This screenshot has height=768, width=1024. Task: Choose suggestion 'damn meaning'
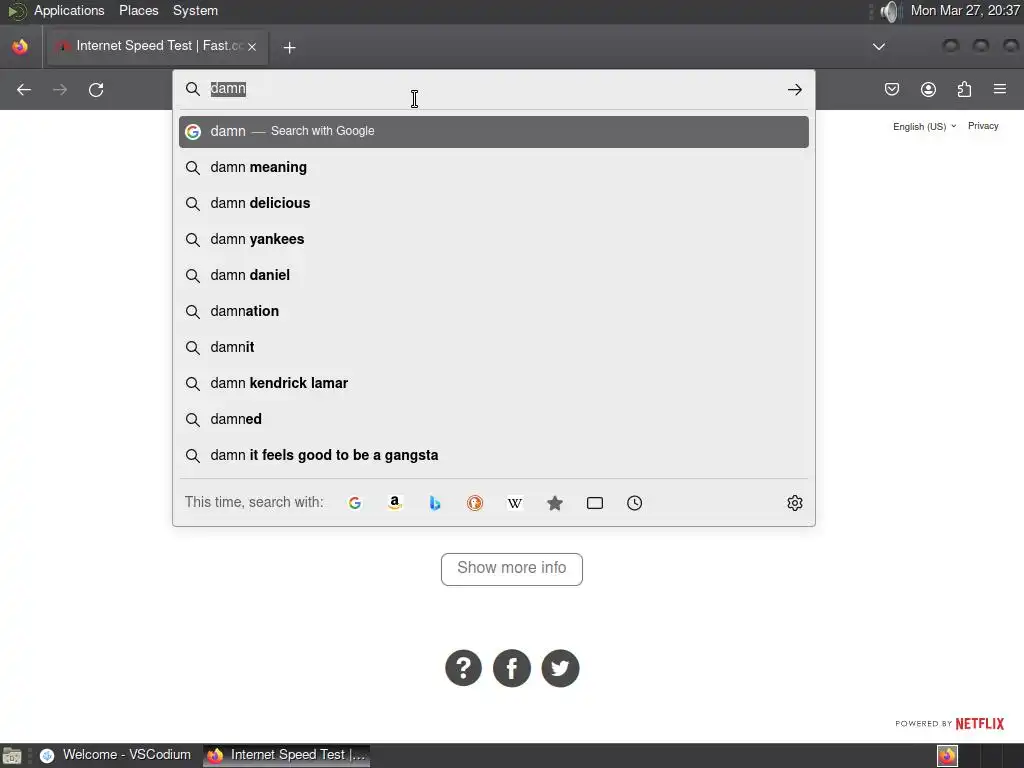pyautogui.click(x=494, y=167)
